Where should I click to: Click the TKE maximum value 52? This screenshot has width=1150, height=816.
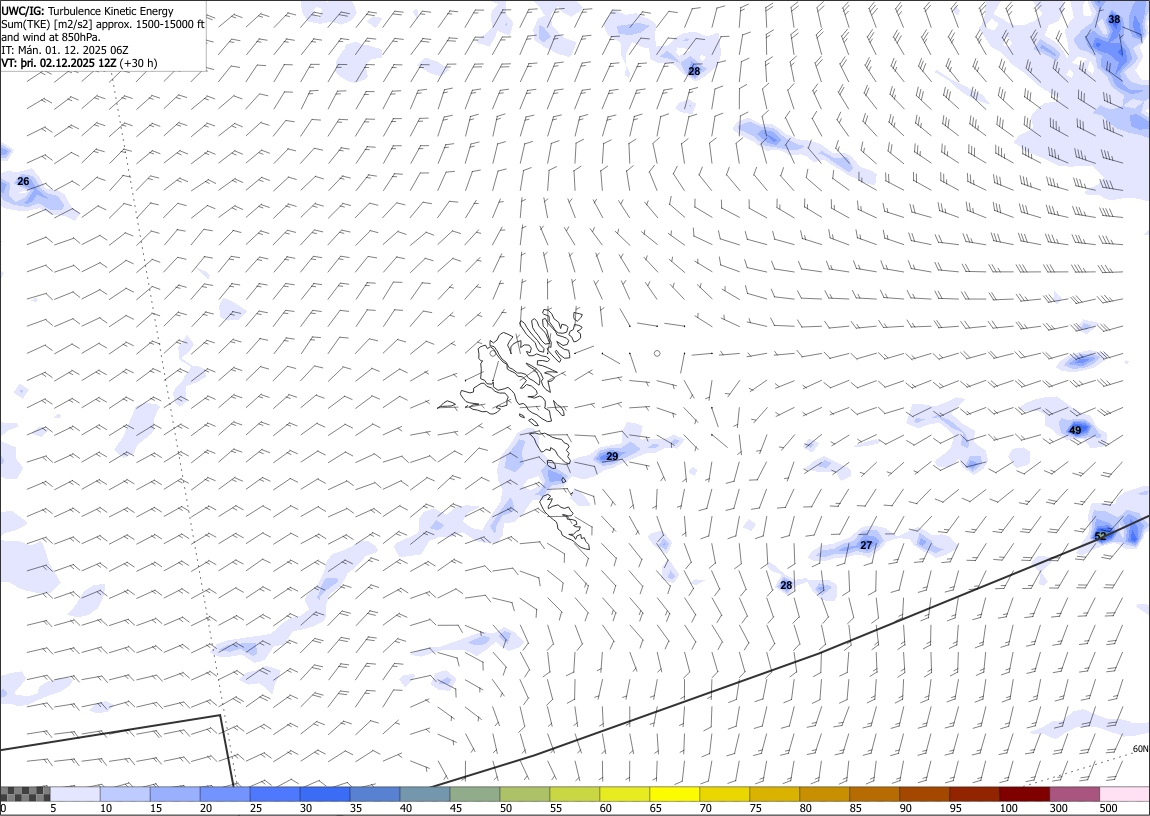pyautogui.click(x=1100, y=536)
